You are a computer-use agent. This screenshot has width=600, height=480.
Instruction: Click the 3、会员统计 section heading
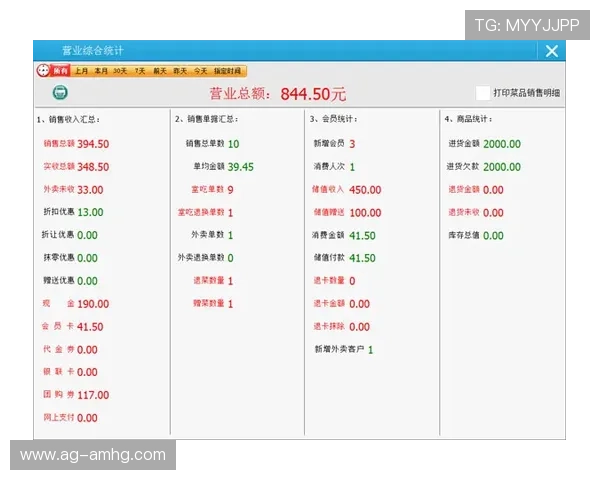[334, 119]
